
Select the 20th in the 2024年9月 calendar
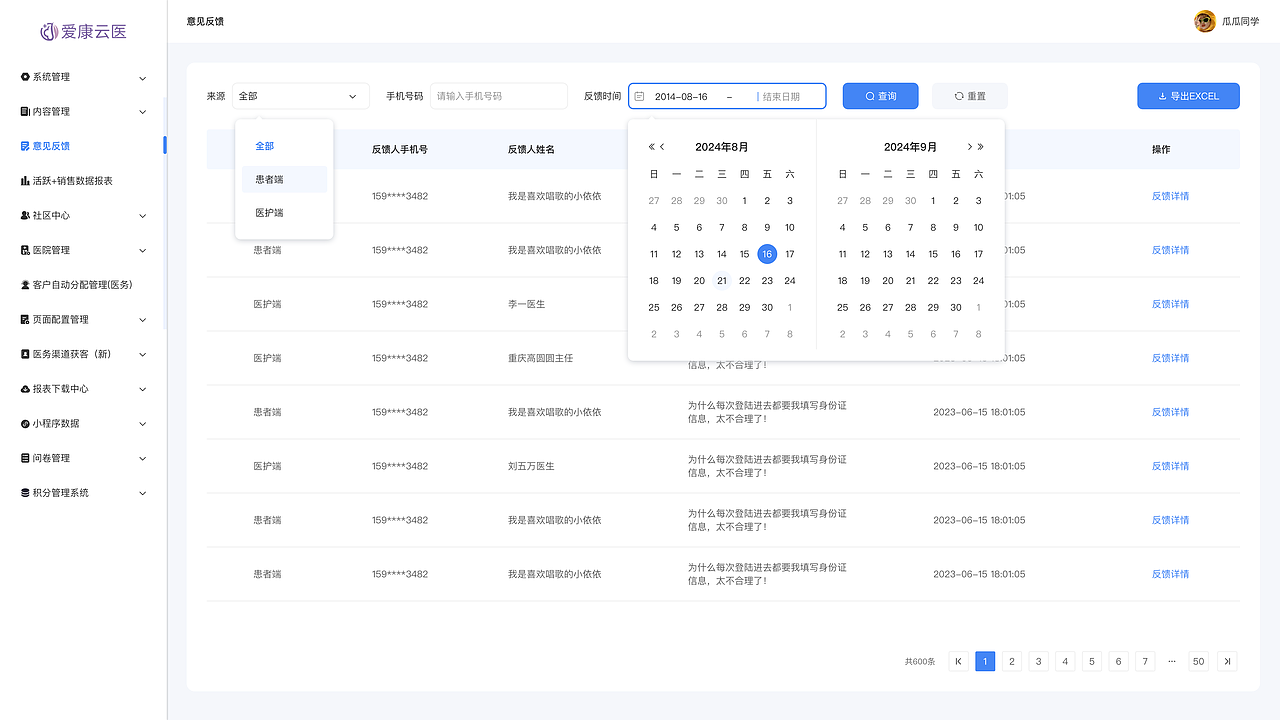888,281
